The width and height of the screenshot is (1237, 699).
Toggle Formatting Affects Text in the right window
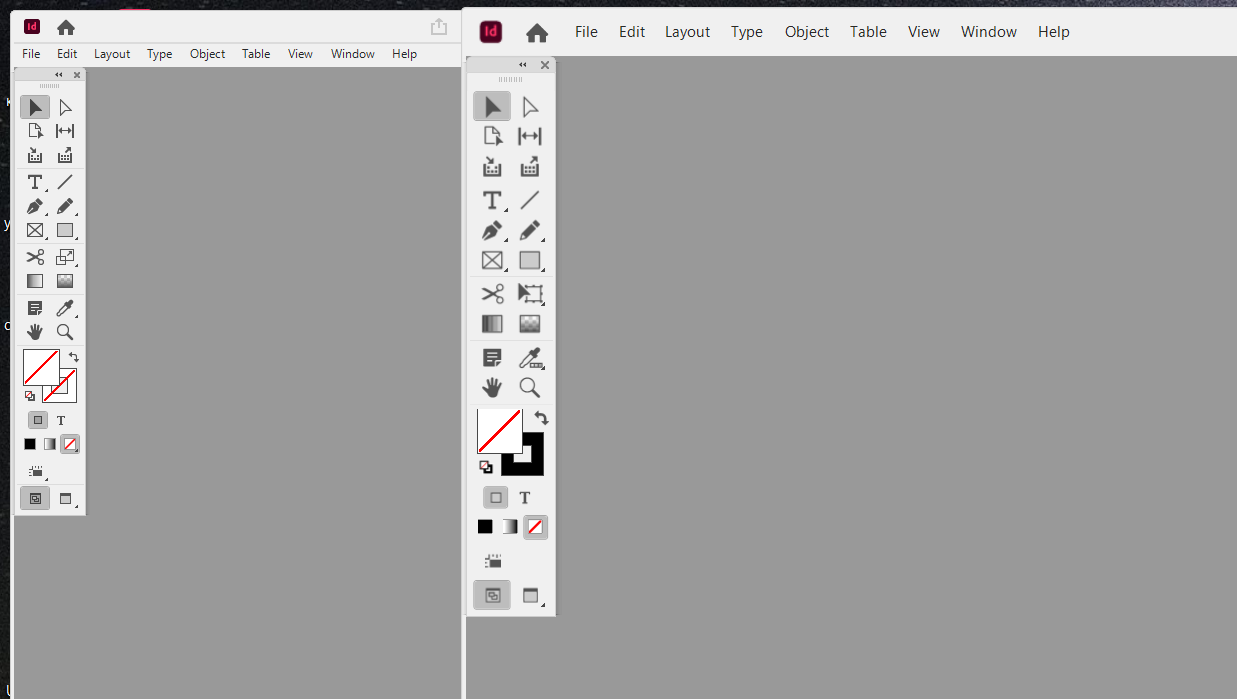(x=525, y=497)
